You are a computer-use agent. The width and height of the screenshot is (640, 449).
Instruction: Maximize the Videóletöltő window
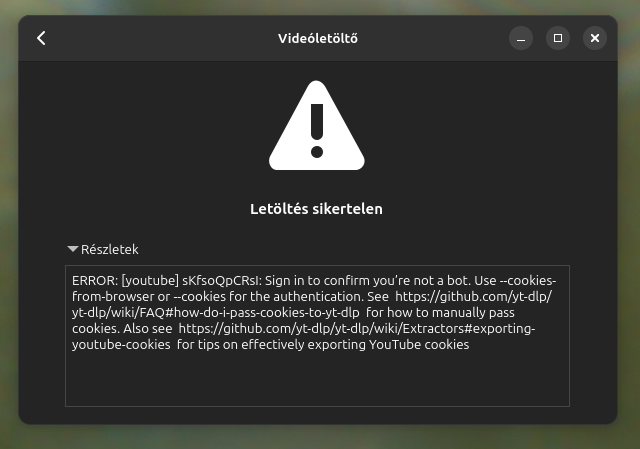tap(558, 38)
